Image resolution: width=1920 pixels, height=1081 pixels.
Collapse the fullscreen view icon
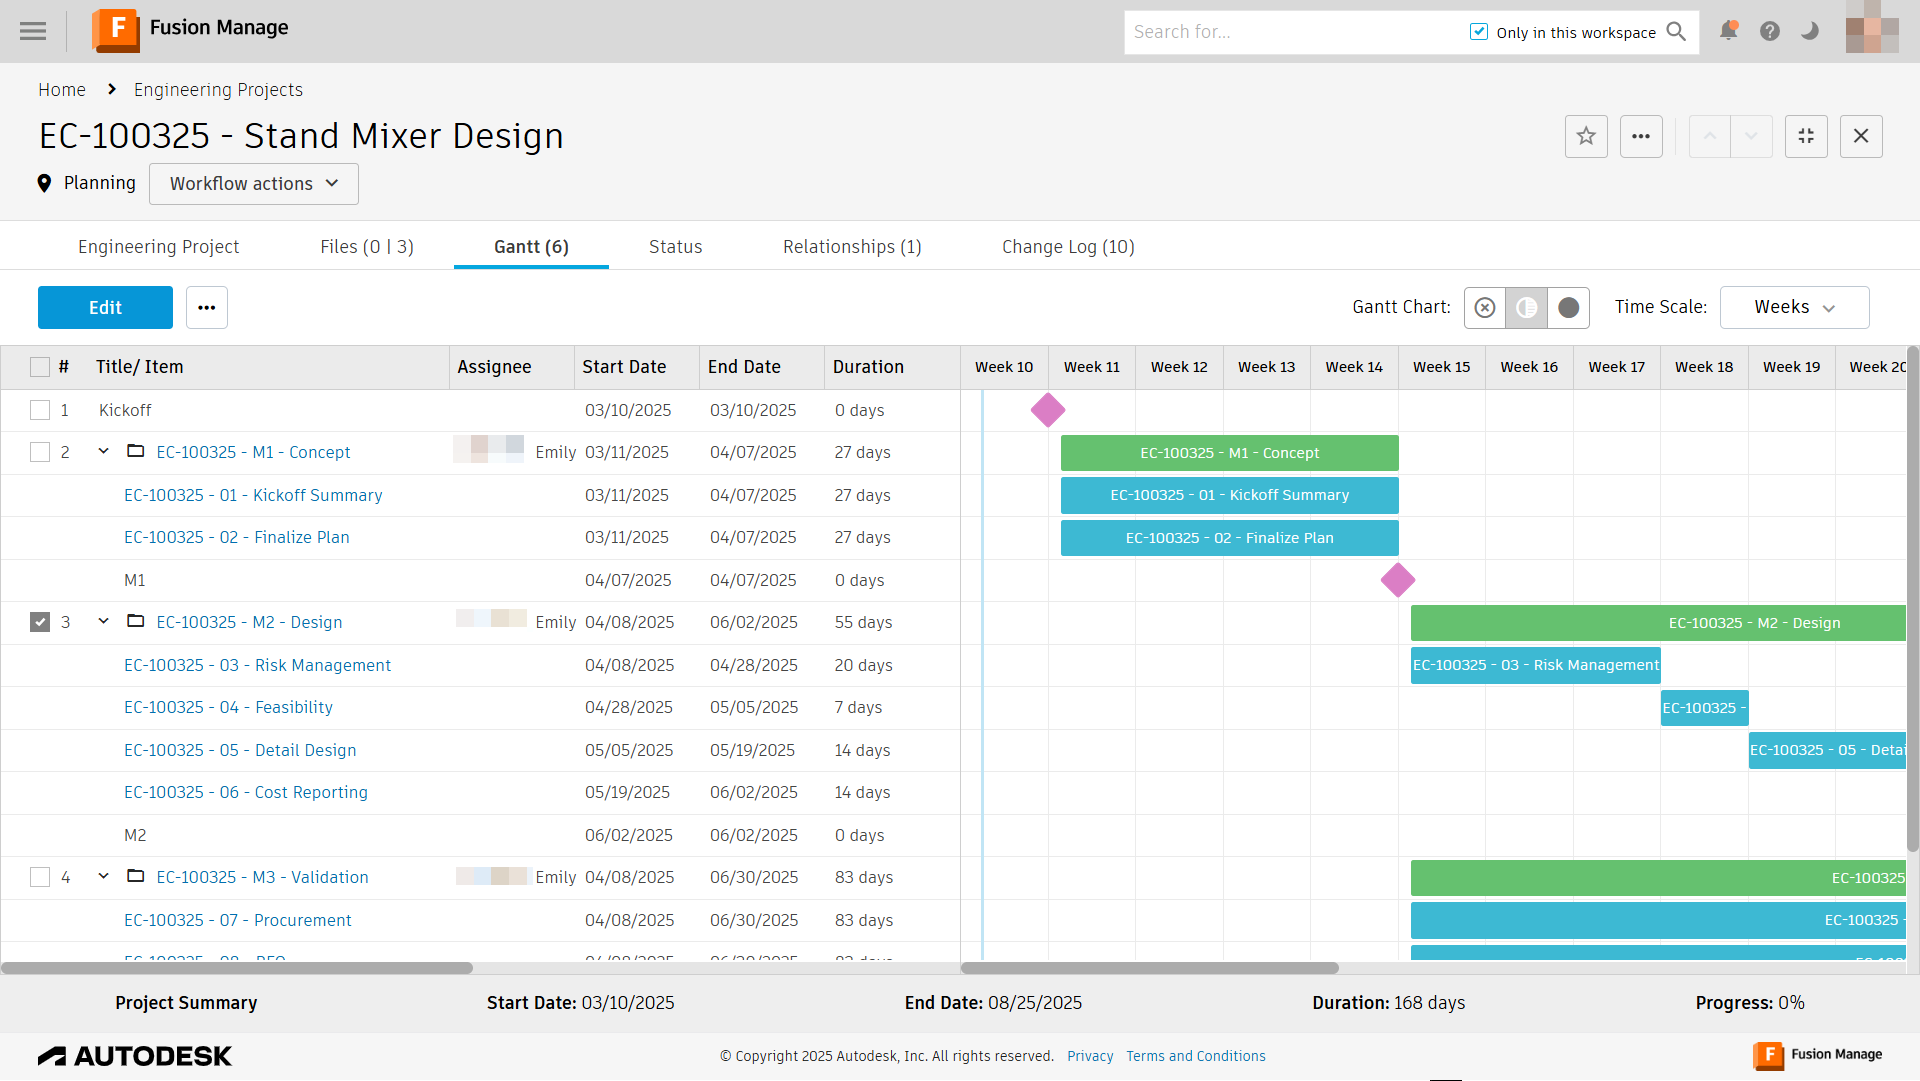(1806, 136)
